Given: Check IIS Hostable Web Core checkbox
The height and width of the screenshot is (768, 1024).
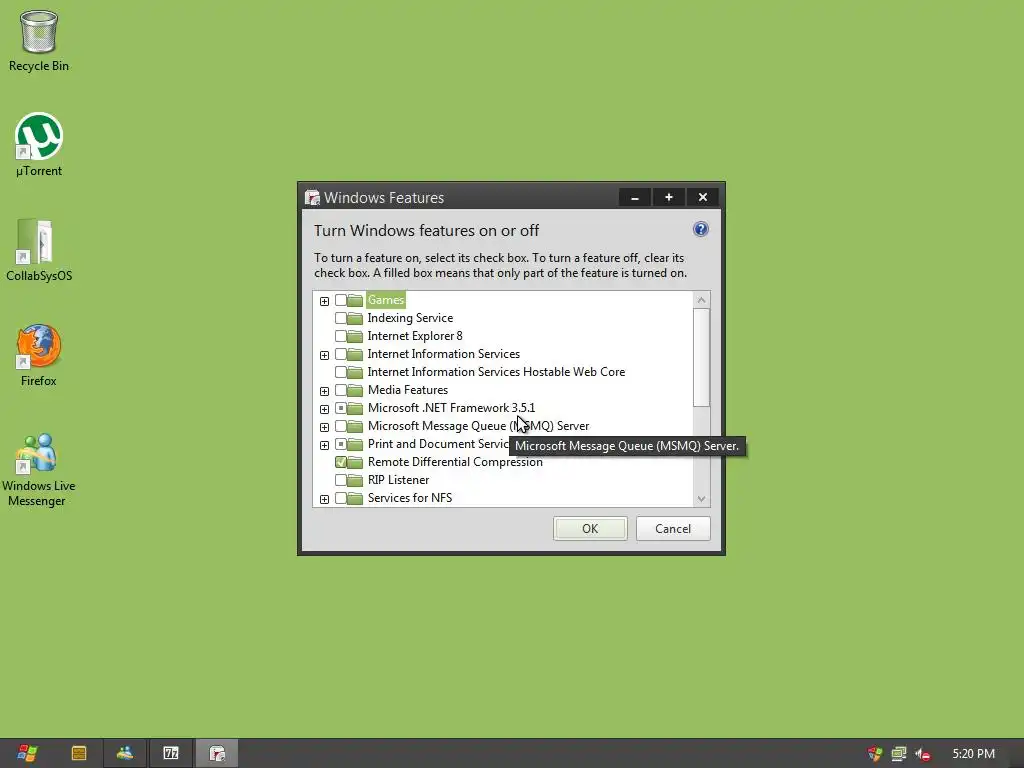Looking at the screenshot, I should click(340, 372).
